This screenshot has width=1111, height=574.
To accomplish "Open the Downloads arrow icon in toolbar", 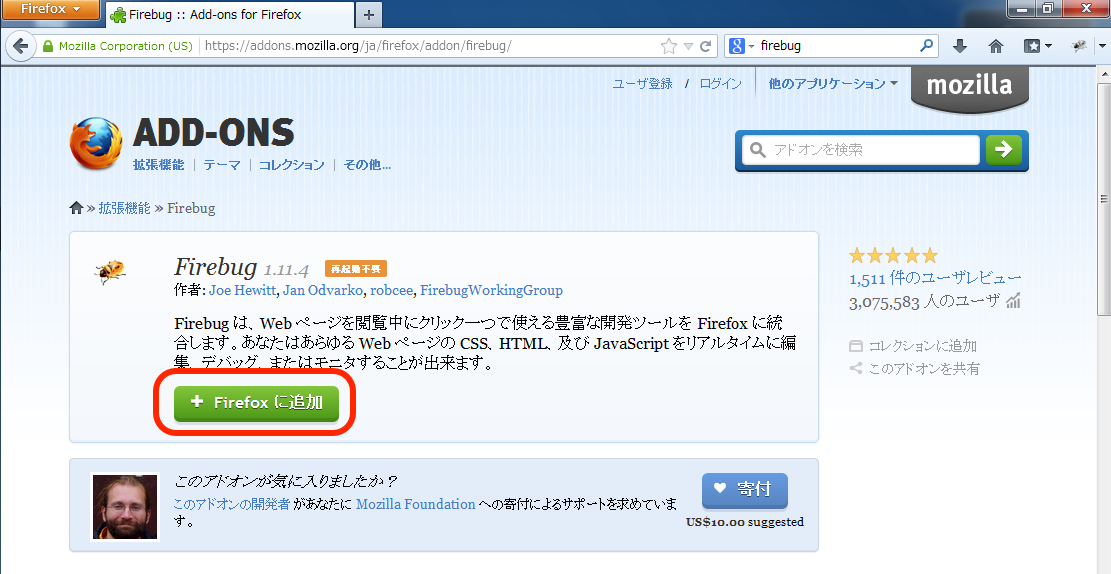I will [960, 46].
